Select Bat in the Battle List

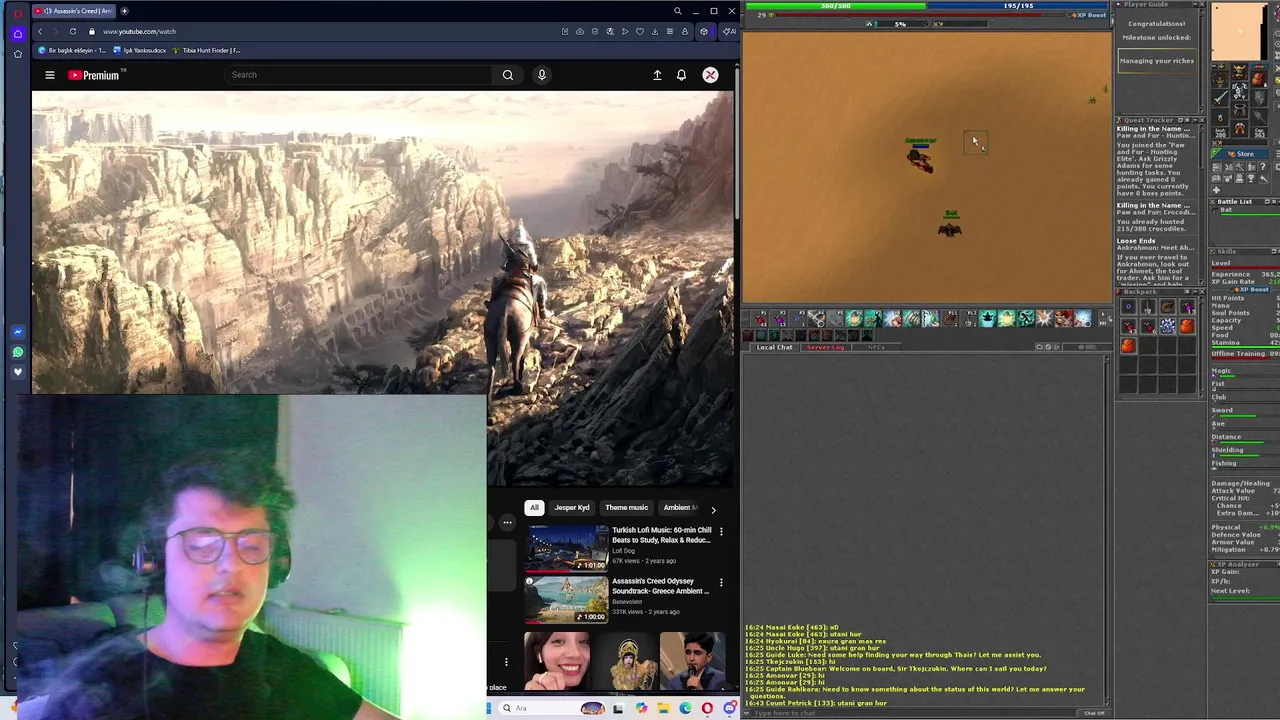click(x=1226, y=210)
